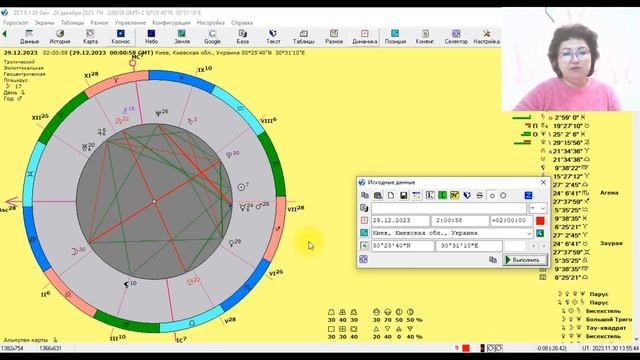This screenshot has height=360, width=640.
Task: Close the Исходные данные dialog
Action: (543, 182)
